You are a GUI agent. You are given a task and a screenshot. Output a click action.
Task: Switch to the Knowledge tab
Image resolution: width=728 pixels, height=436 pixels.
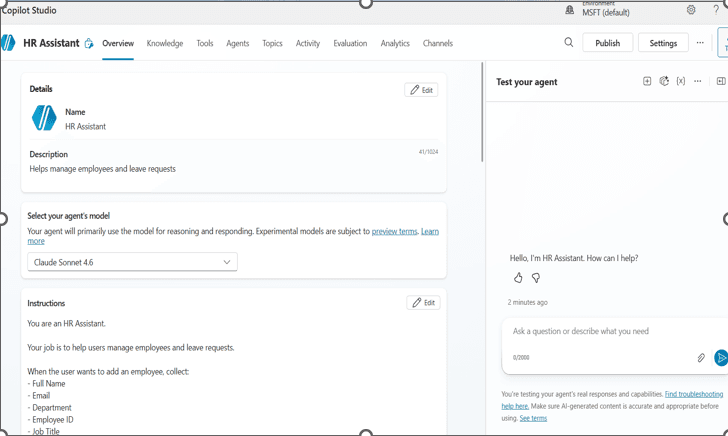tap(165, 43)
